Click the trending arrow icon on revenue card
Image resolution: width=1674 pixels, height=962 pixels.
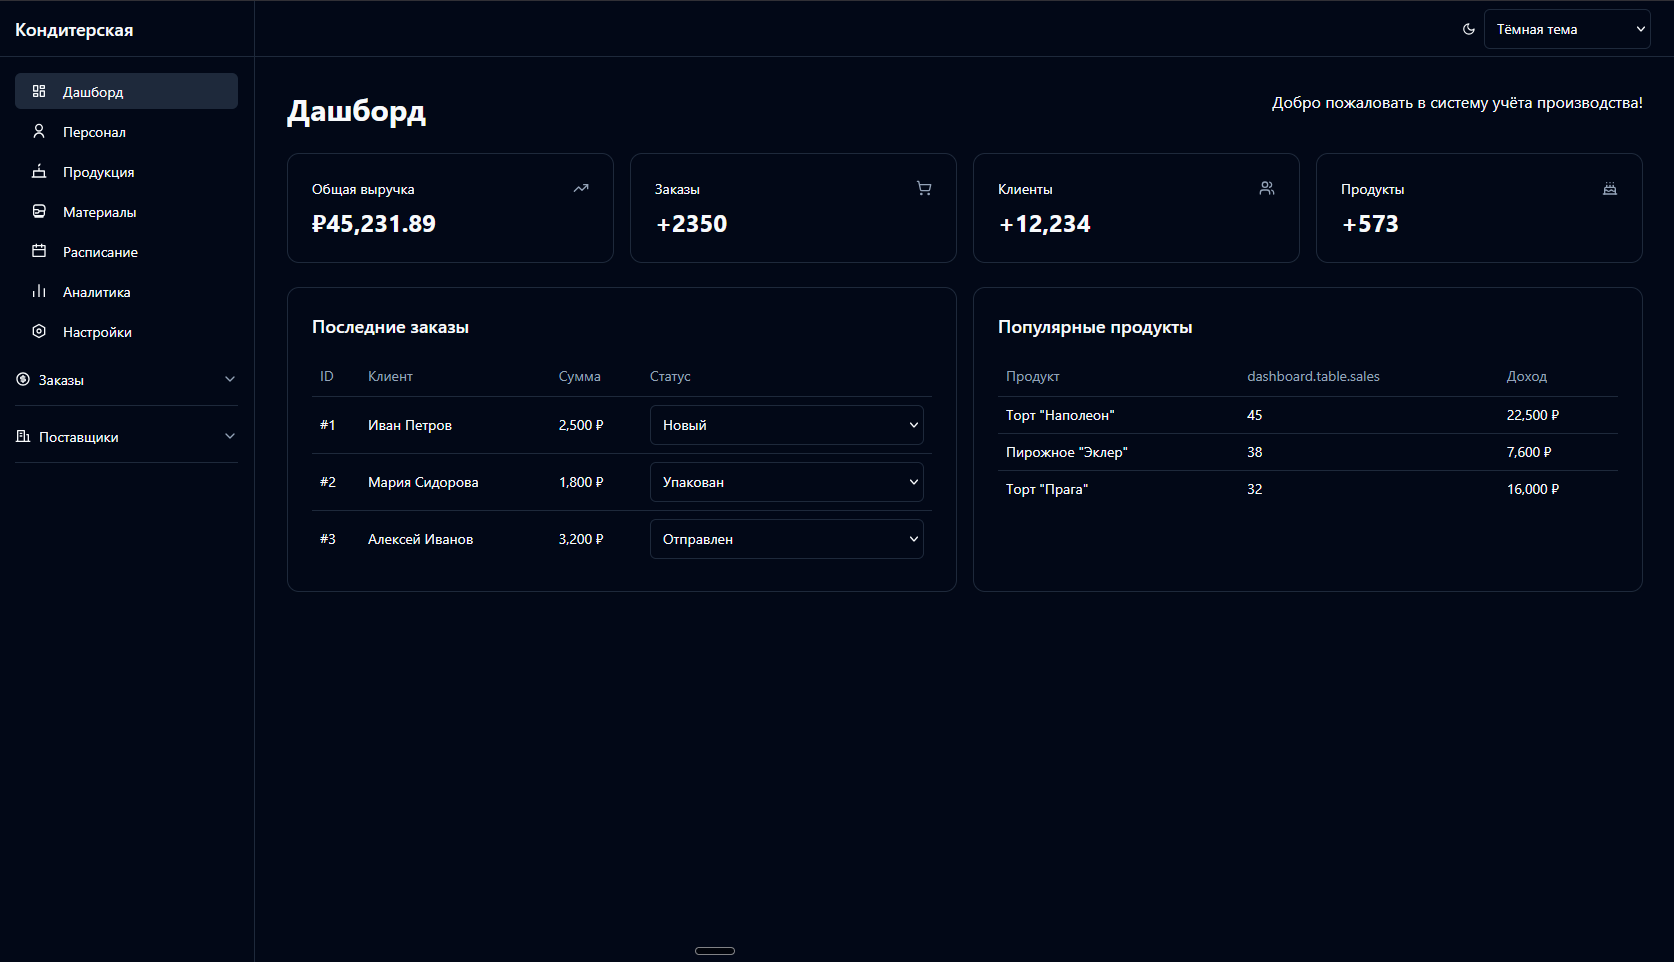pyautogui.click(x=581, y=188)
